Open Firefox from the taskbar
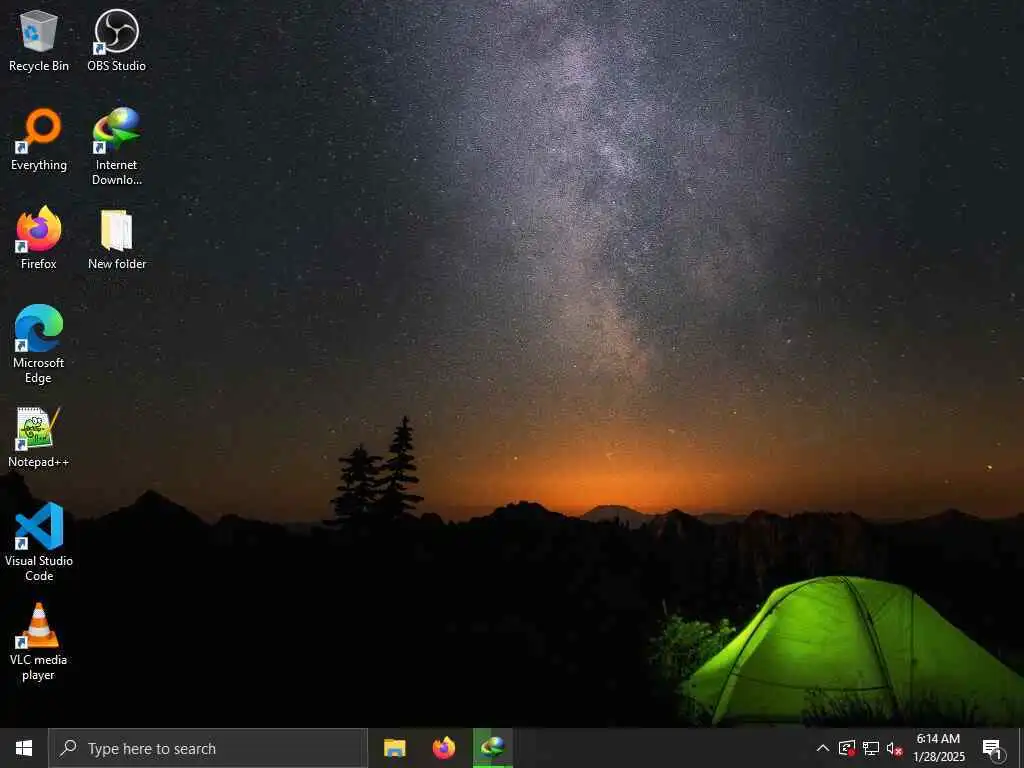1024x768 pixels. pyautogui.click(x=443, y=748)
